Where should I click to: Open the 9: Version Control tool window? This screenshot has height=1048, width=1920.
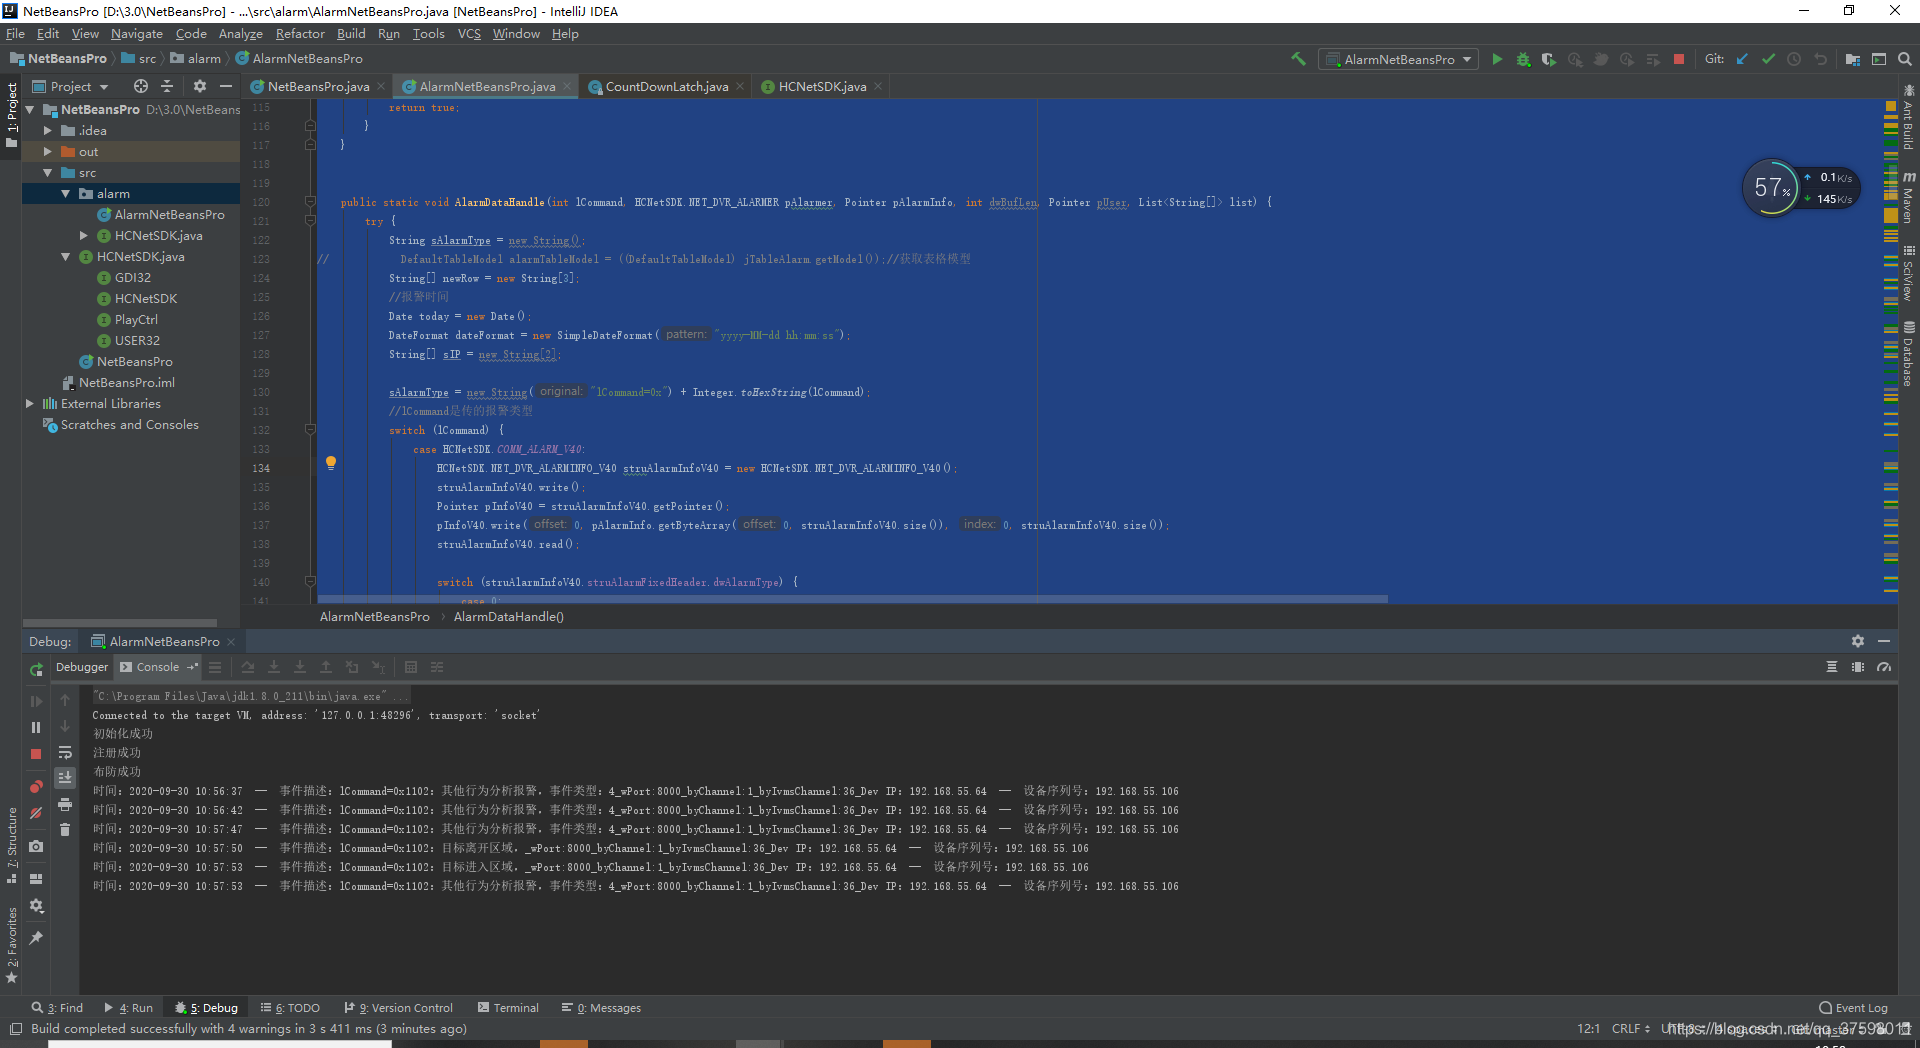click(398, 1008)
